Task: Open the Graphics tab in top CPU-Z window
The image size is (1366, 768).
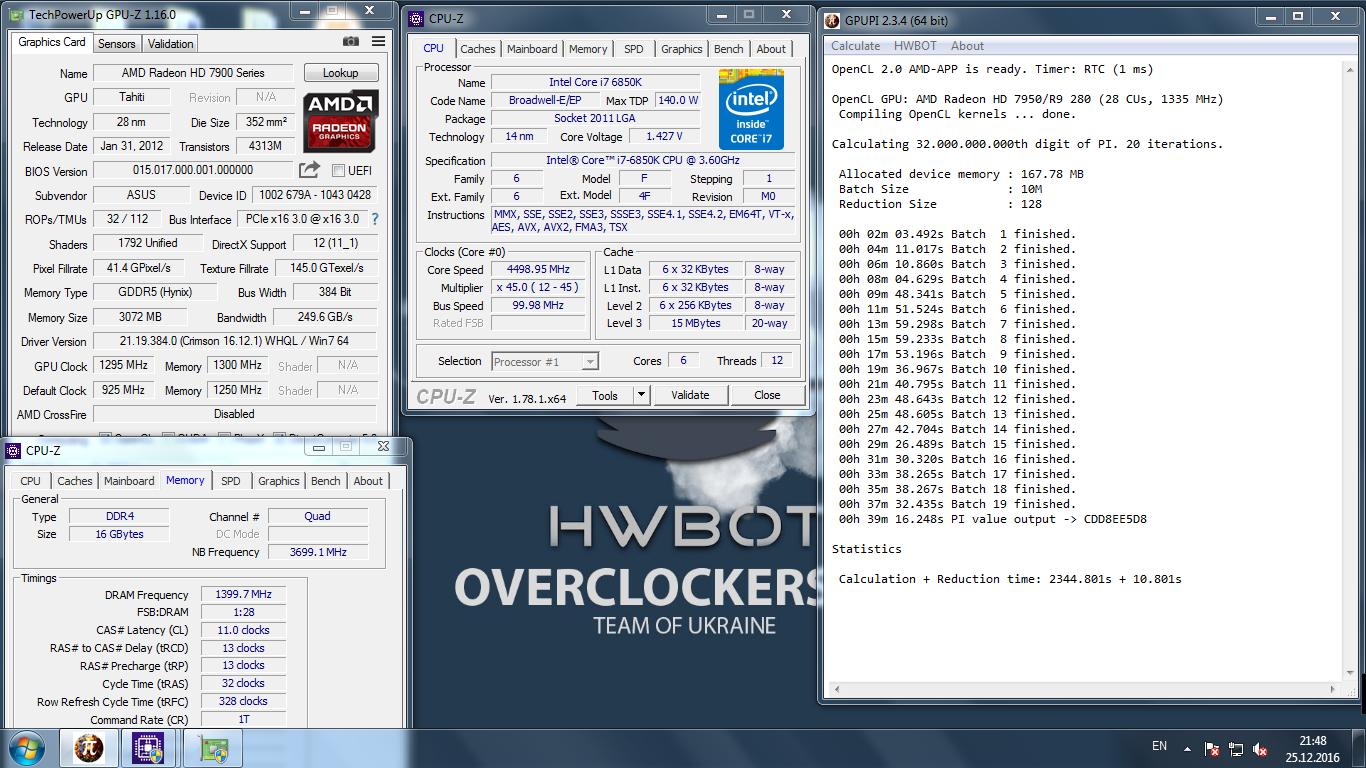Action: point(682,49)
